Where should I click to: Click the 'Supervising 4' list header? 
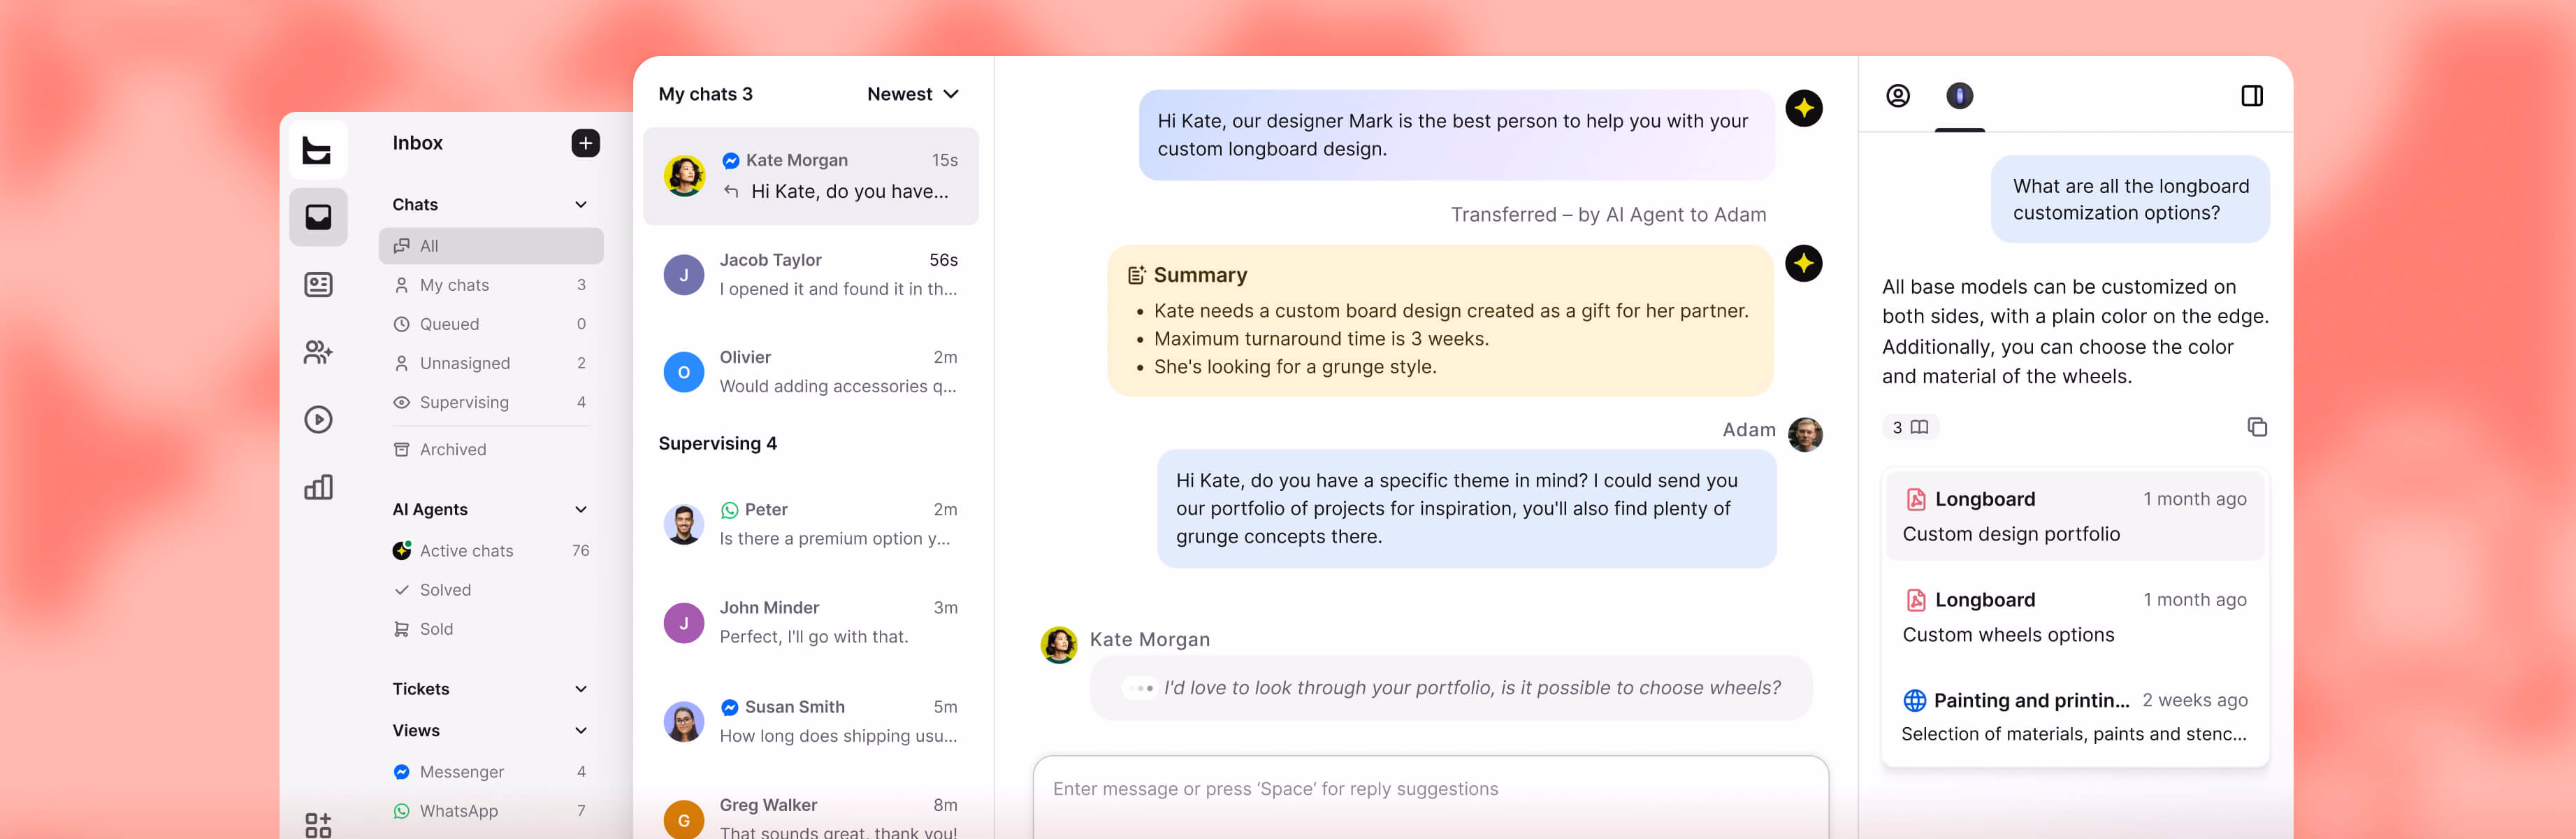[717, 443]
